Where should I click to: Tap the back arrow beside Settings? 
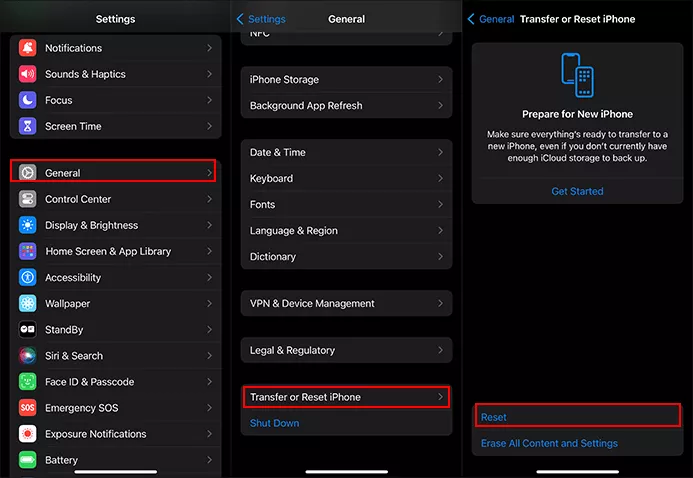(x=240, y=19)
